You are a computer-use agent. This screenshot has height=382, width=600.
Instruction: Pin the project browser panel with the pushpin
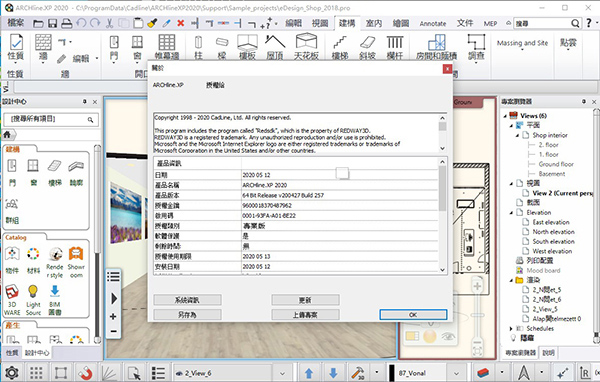[x=584, y=102]
